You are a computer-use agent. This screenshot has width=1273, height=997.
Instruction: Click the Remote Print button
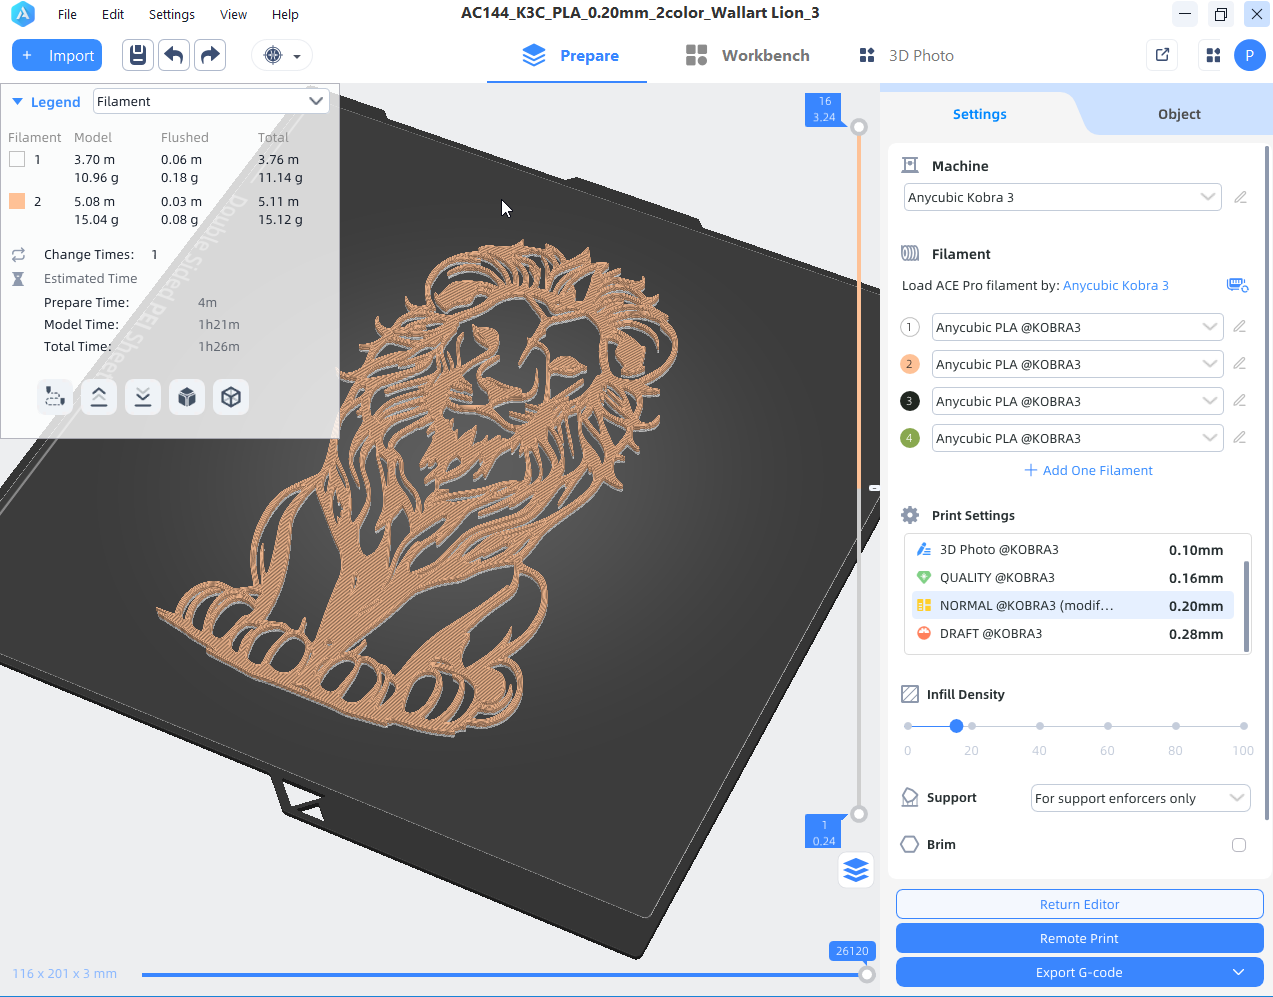tap(1080, 938)
